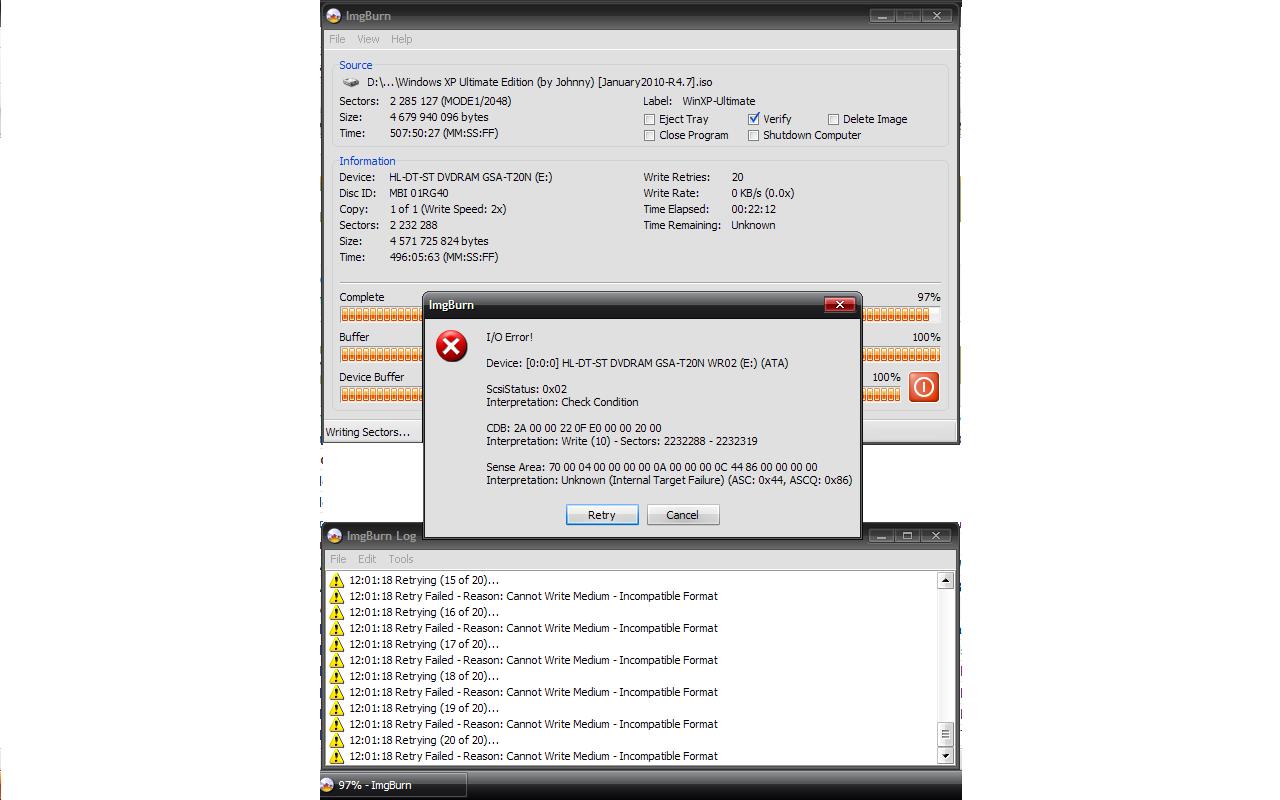The width and height of the screenshot is (1280, 800).
Task: Click the log scrollbar thumb
Action: (945, 734)
